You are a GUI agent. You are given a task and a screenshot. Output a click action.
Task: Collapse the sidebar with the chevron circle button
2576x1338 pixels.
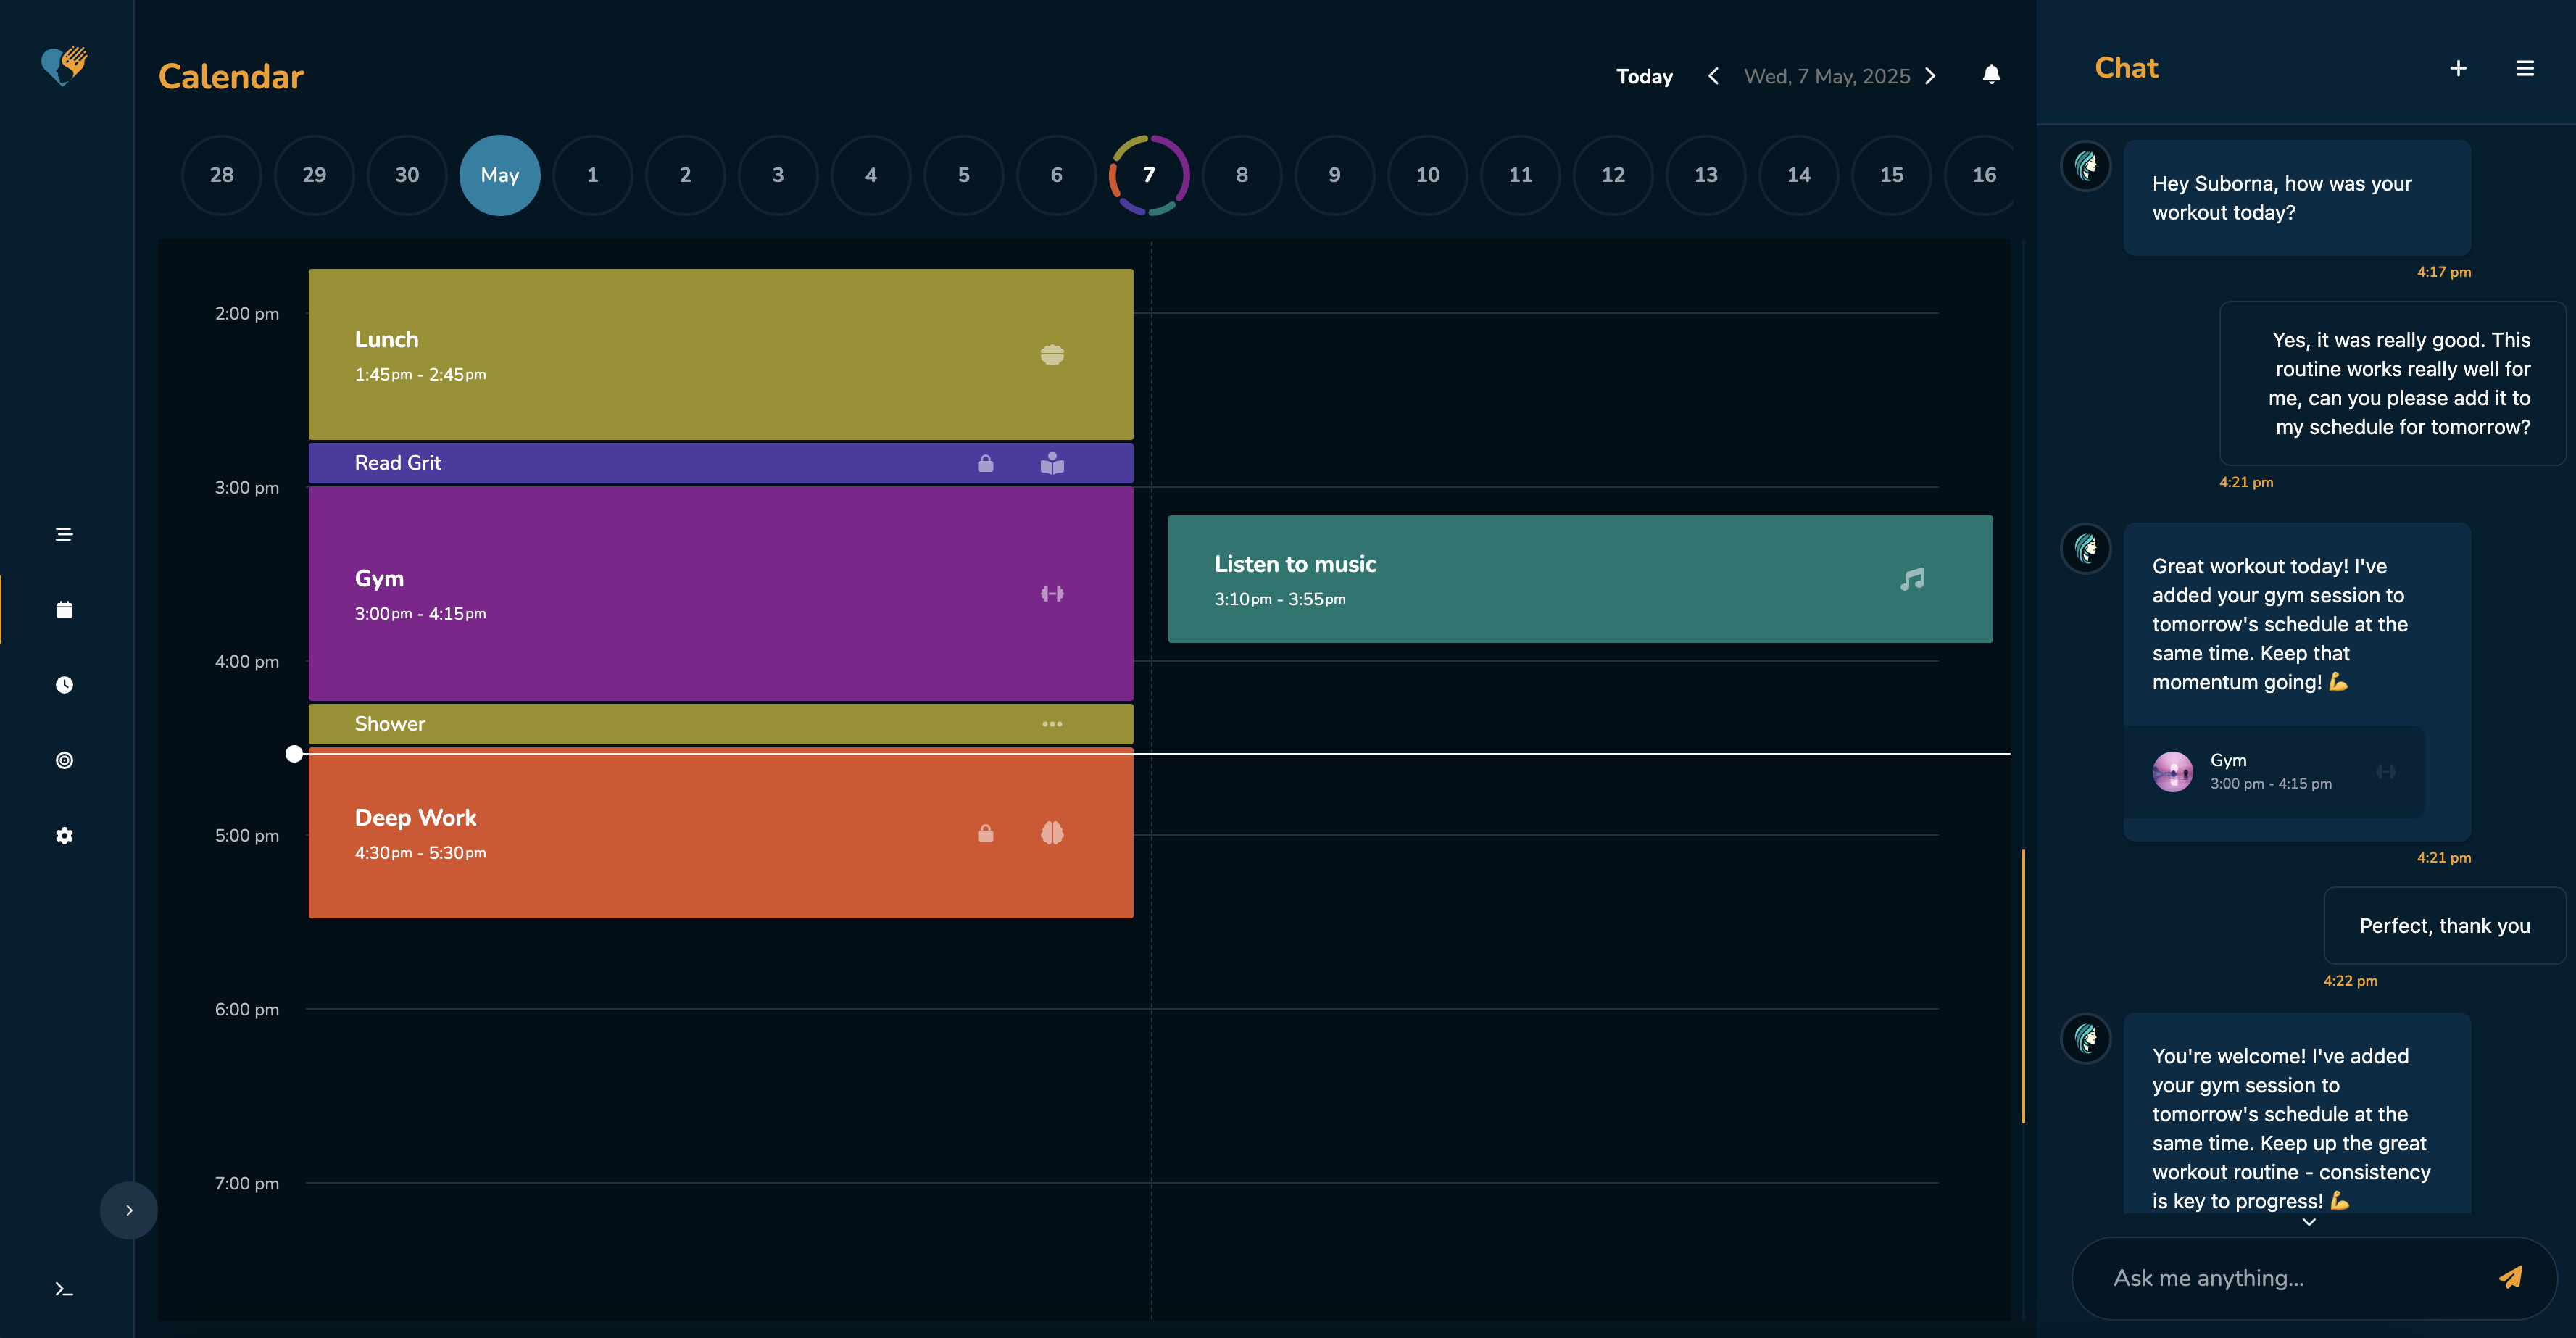pyautogui.click(x=128, y=1210)
